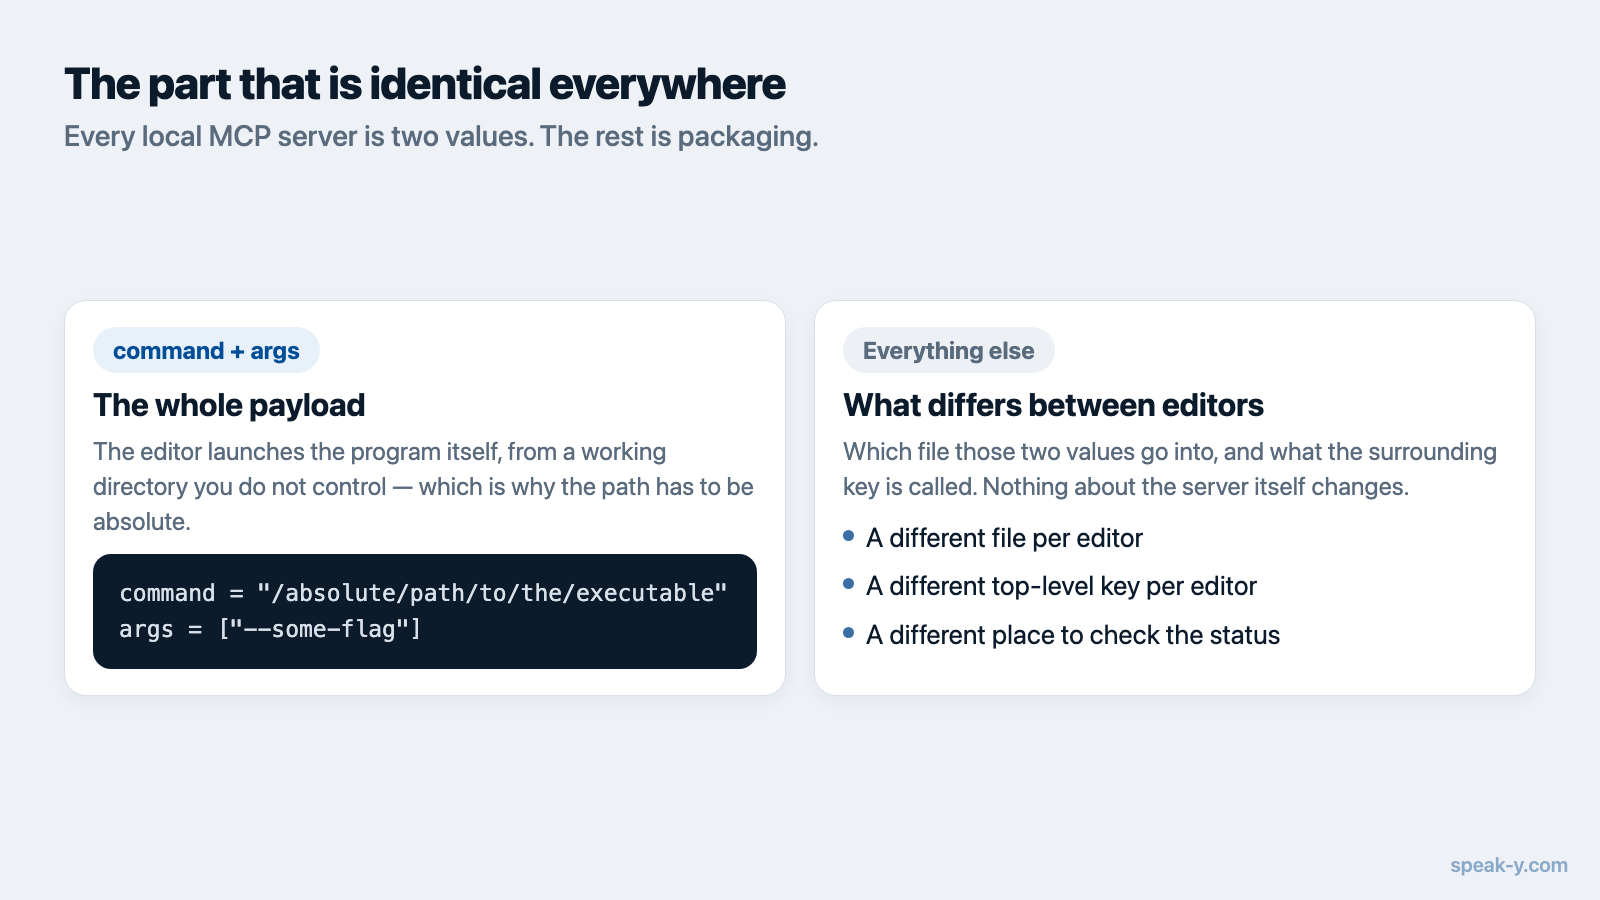Click the command line in the dark code block
1600x900 pixels.
point(423,593)
